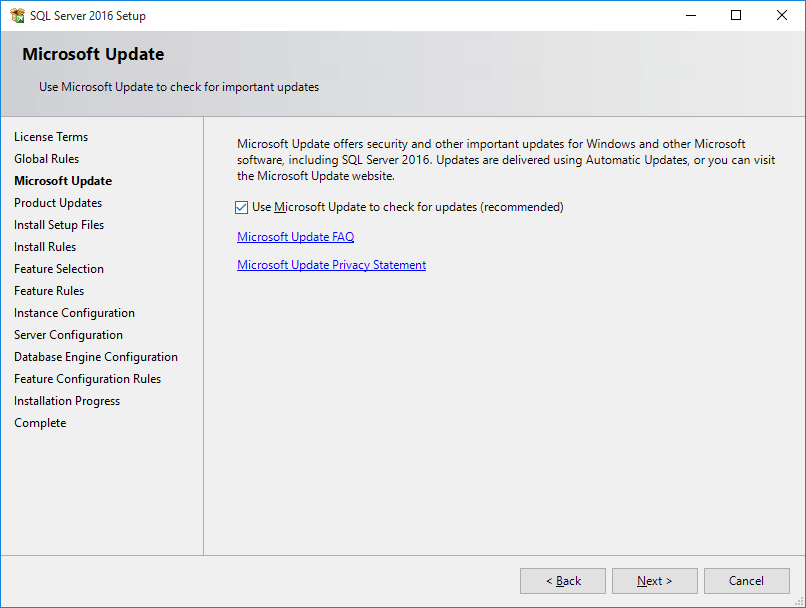Viewport: 806px width, 608px height.
Task: Open Instance Configuration step
Action: click(x=74, y=312)
